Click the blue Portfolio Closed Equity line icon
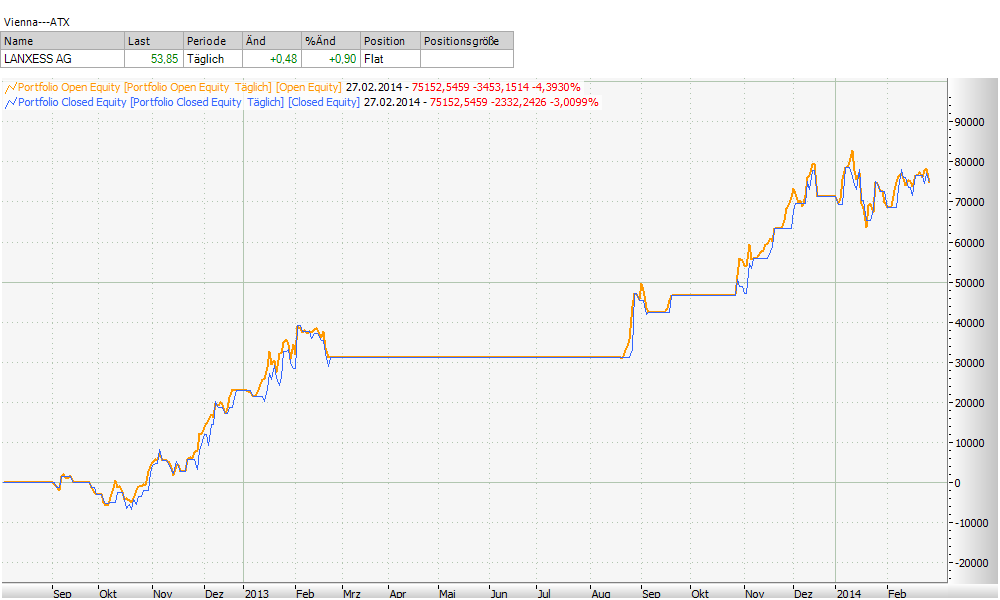Viewport: 1000px width, 600px height. point(10,102)
